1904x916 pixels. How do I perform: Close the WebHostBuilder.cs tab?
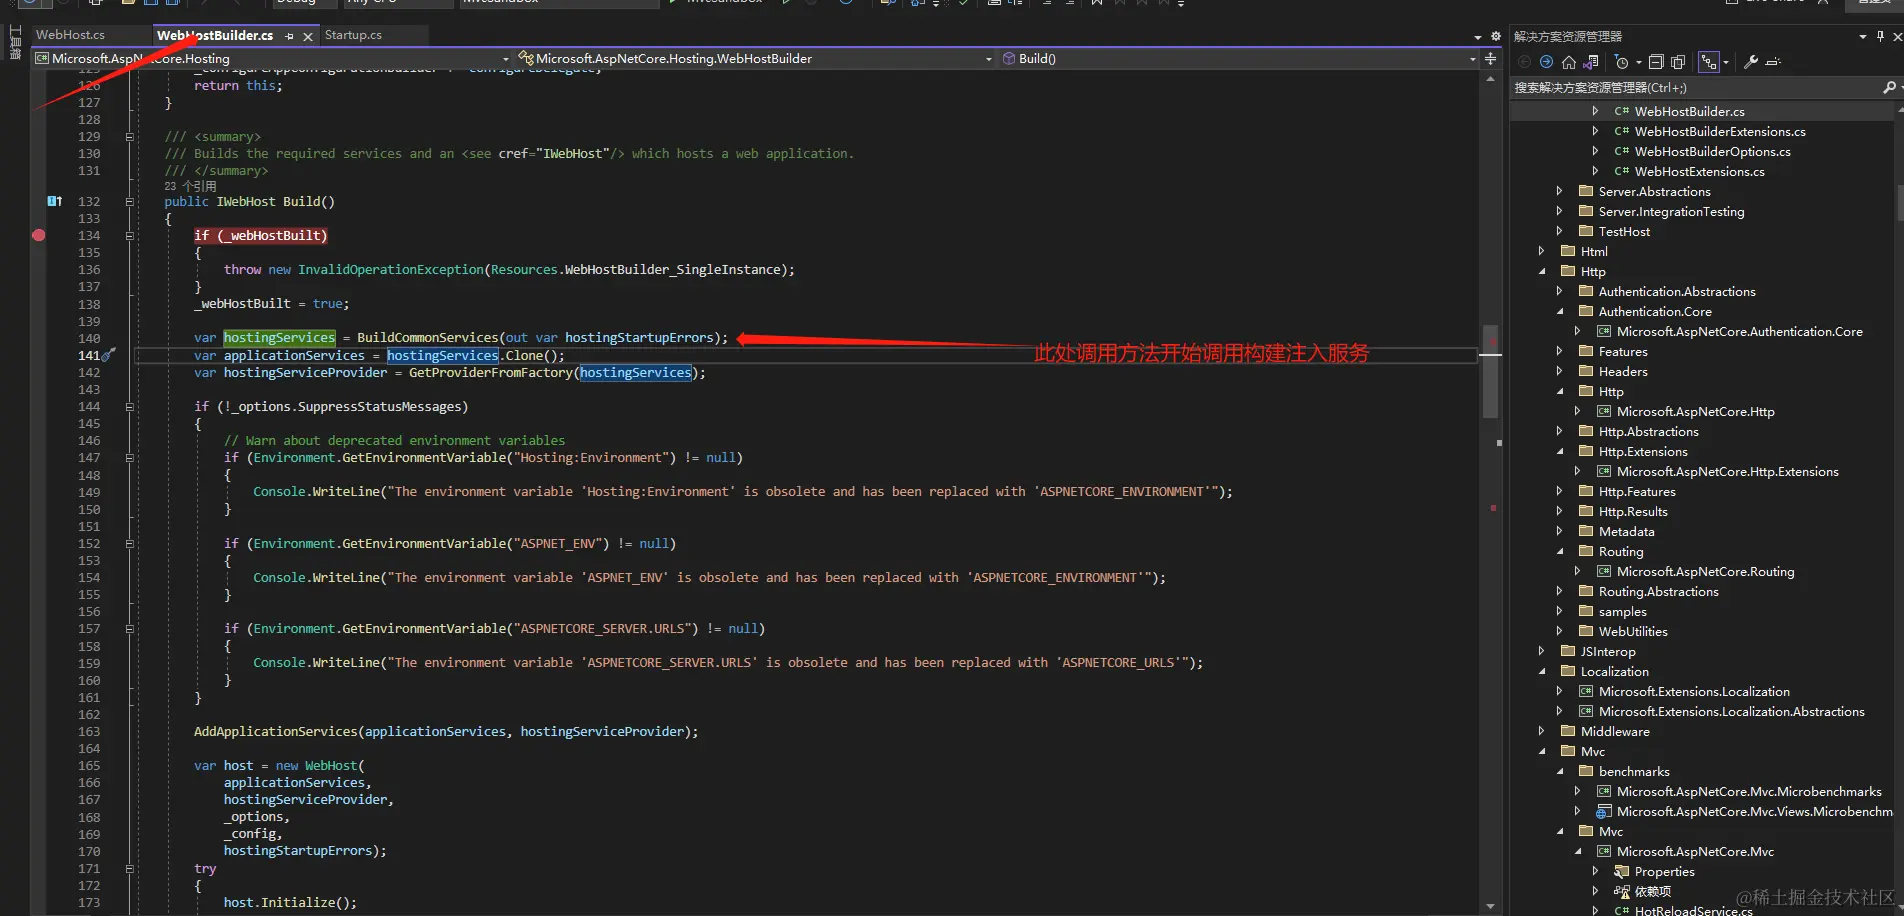(x=308, y=36)
